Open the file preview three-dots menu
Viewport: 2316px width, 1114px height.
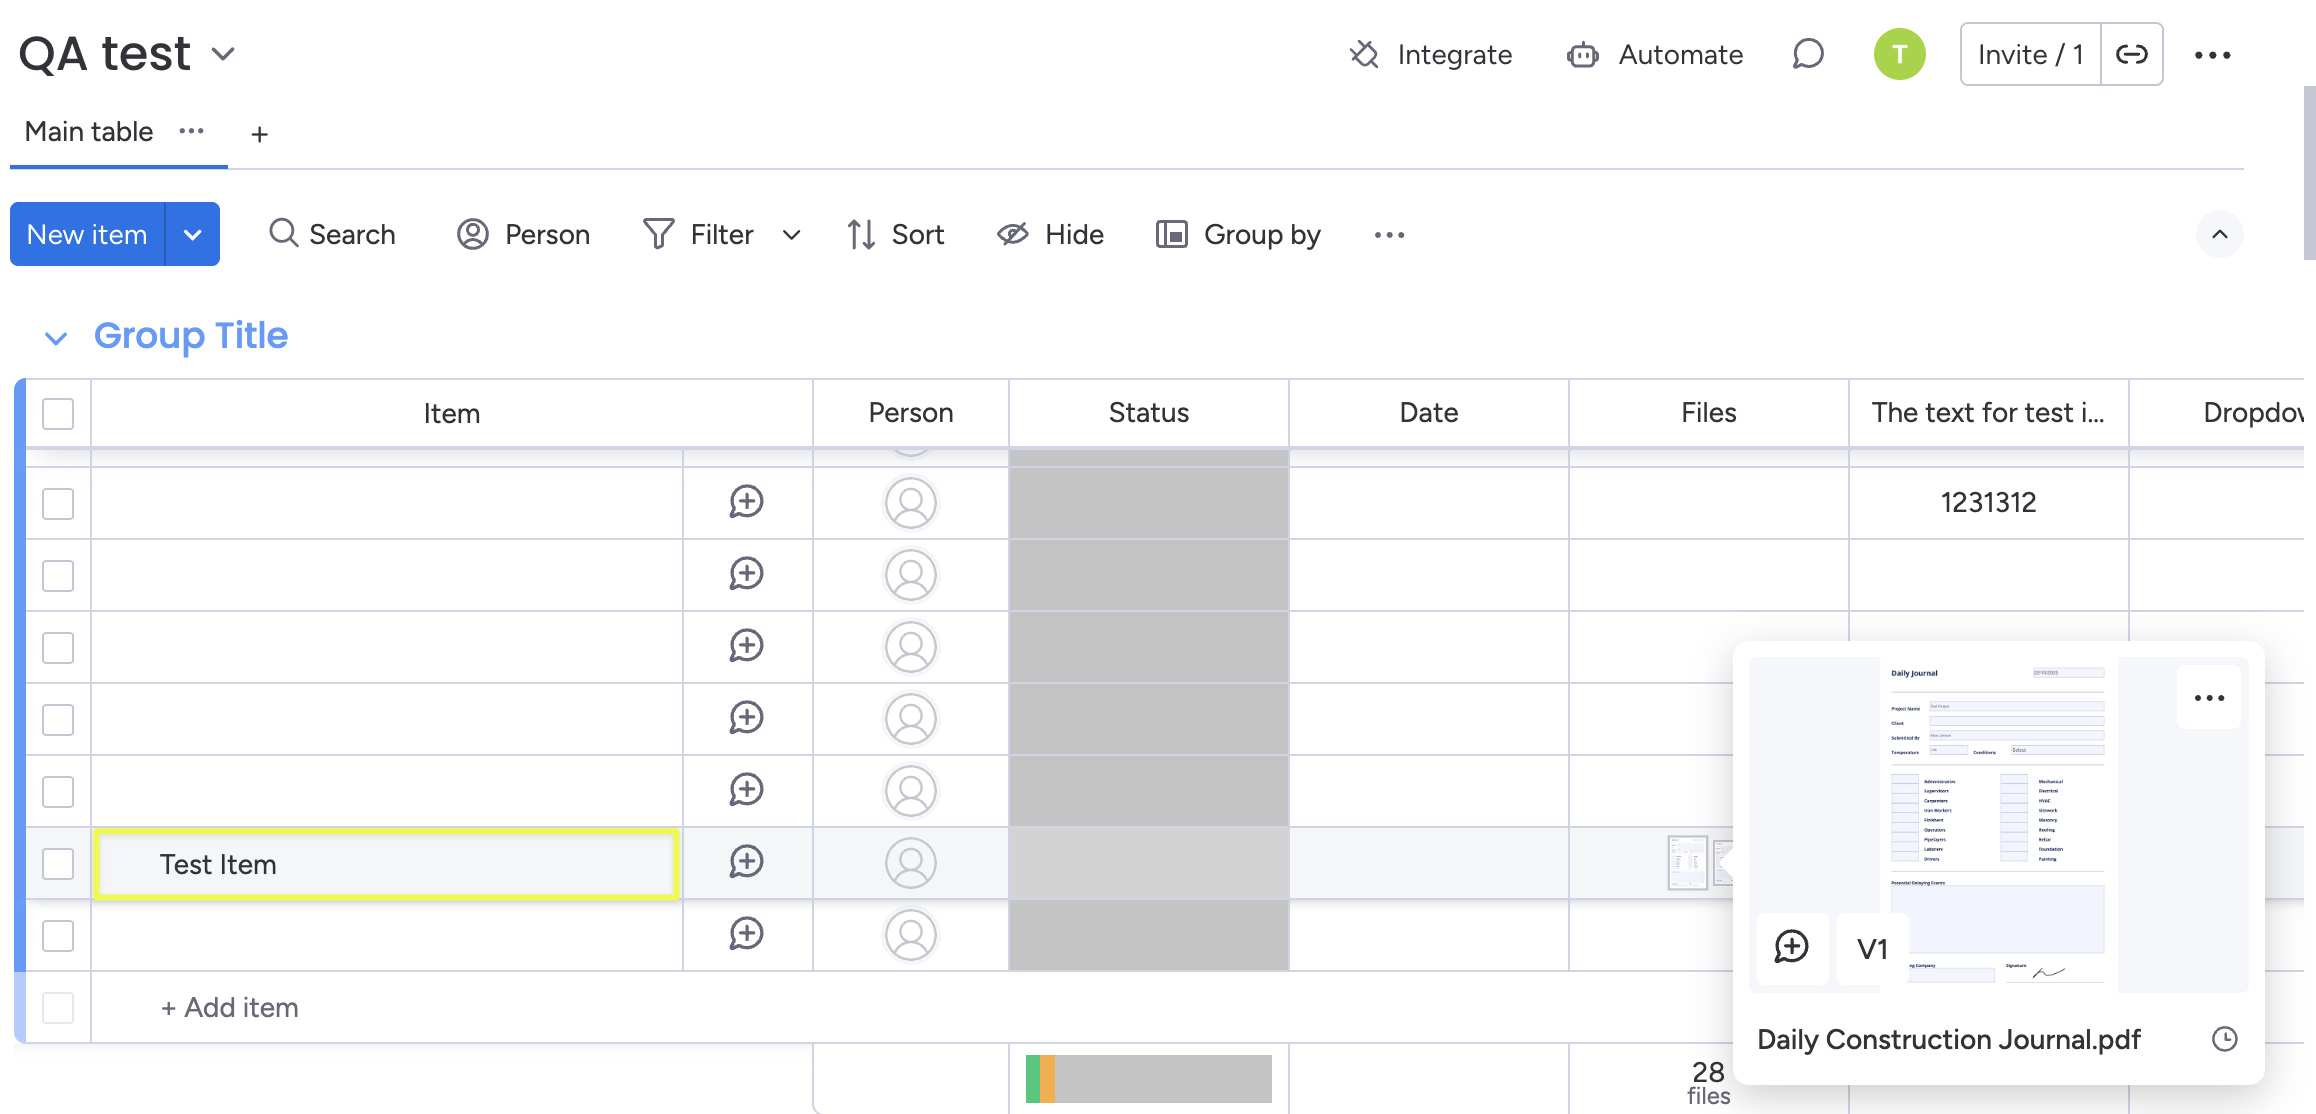2209,698
